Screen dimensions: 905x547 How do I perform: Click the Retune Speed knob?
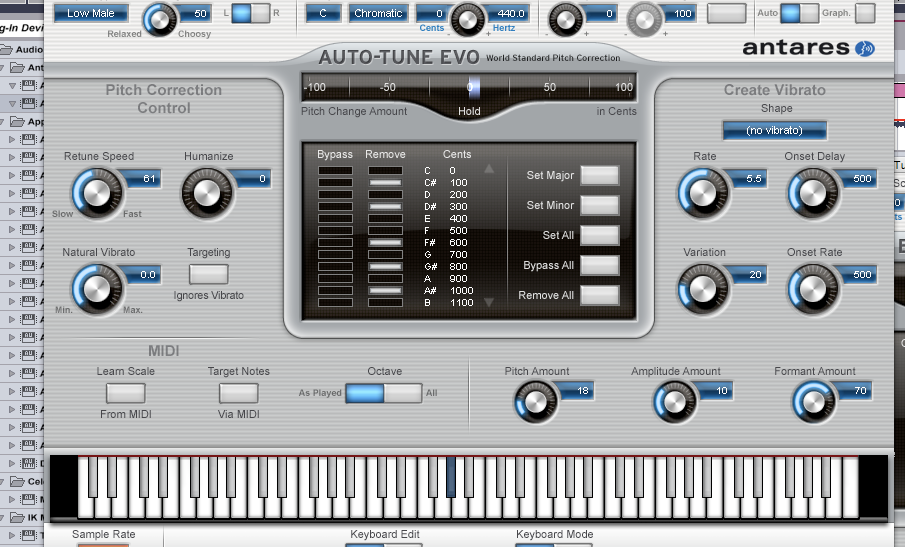point(97,193)
